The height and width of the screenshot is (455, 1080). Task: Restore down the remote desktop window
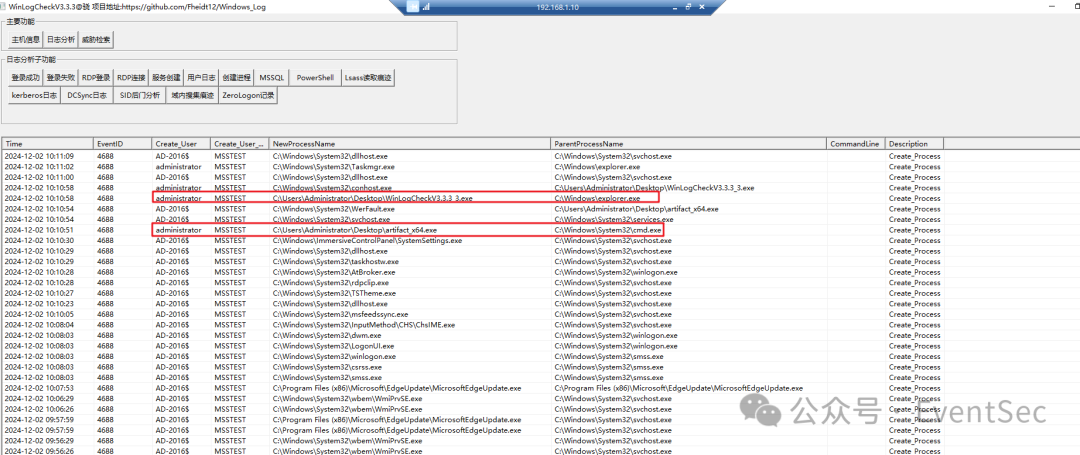point(687,7)
